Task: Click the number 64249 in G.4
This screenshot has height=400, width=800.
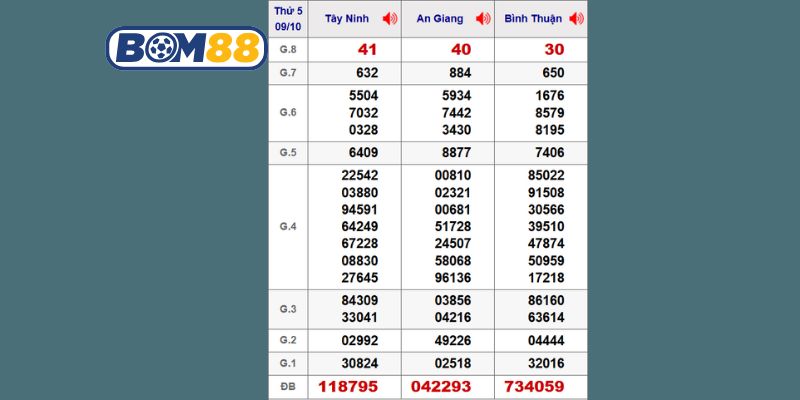Action: pyautogui.click(x=360, y=227)
